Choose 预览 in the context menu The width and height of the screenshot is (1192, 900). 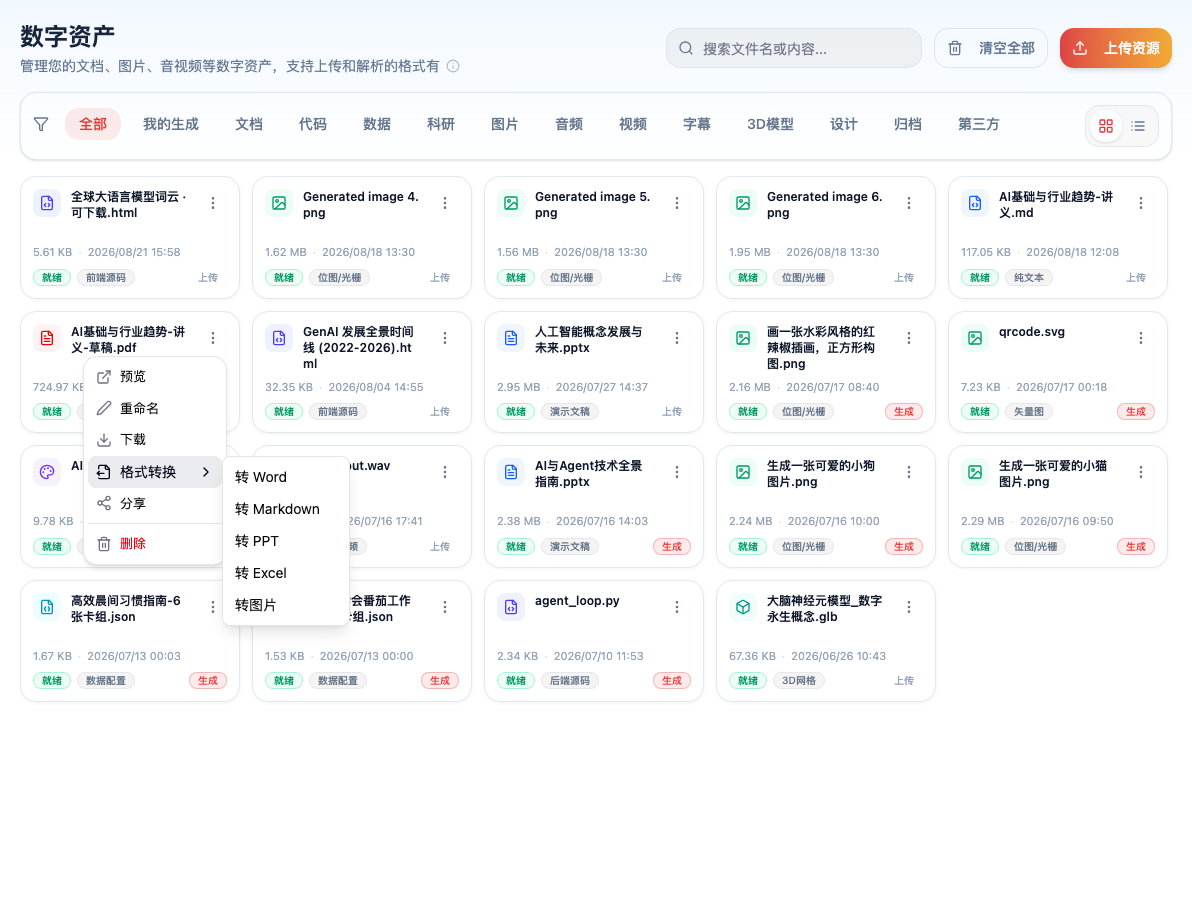pyautogui.click(x=155, y=376)
